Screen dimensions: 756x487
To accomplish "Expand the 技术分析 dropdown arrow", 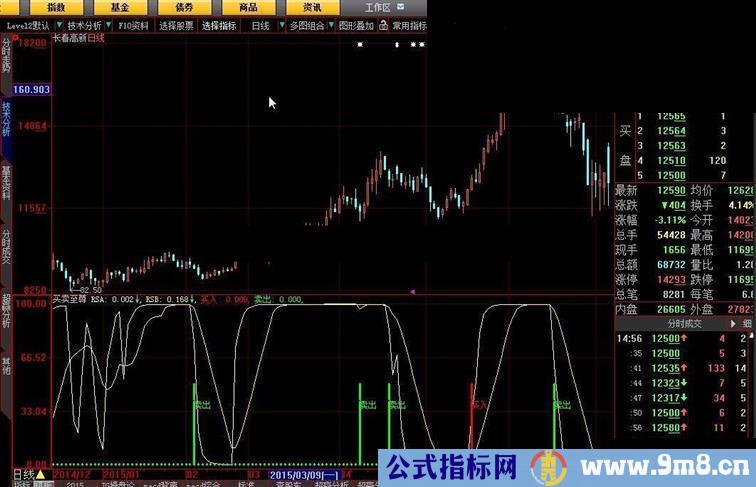I will coord(108,26).
